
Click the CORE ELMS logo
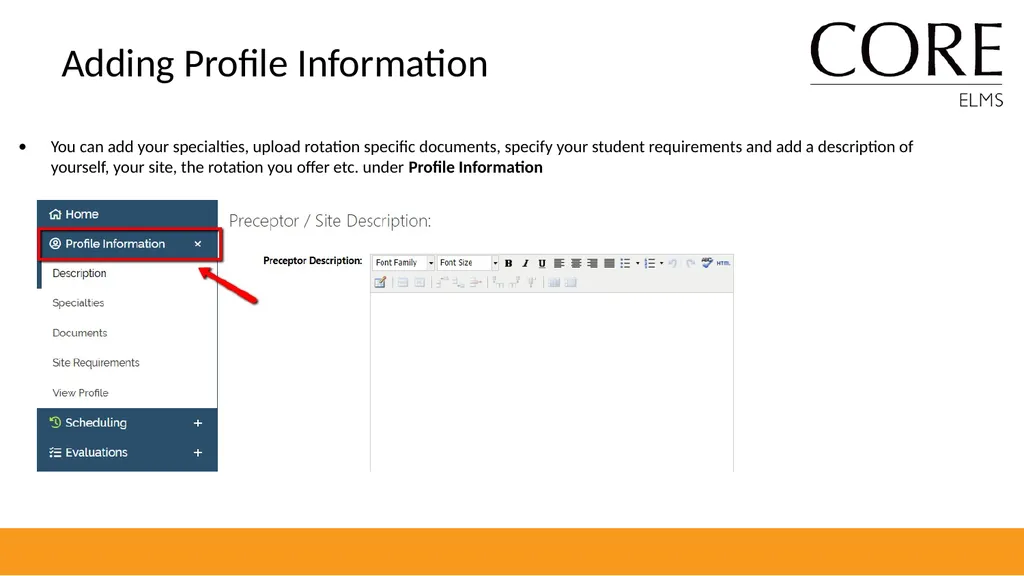[x=906, y=64]
